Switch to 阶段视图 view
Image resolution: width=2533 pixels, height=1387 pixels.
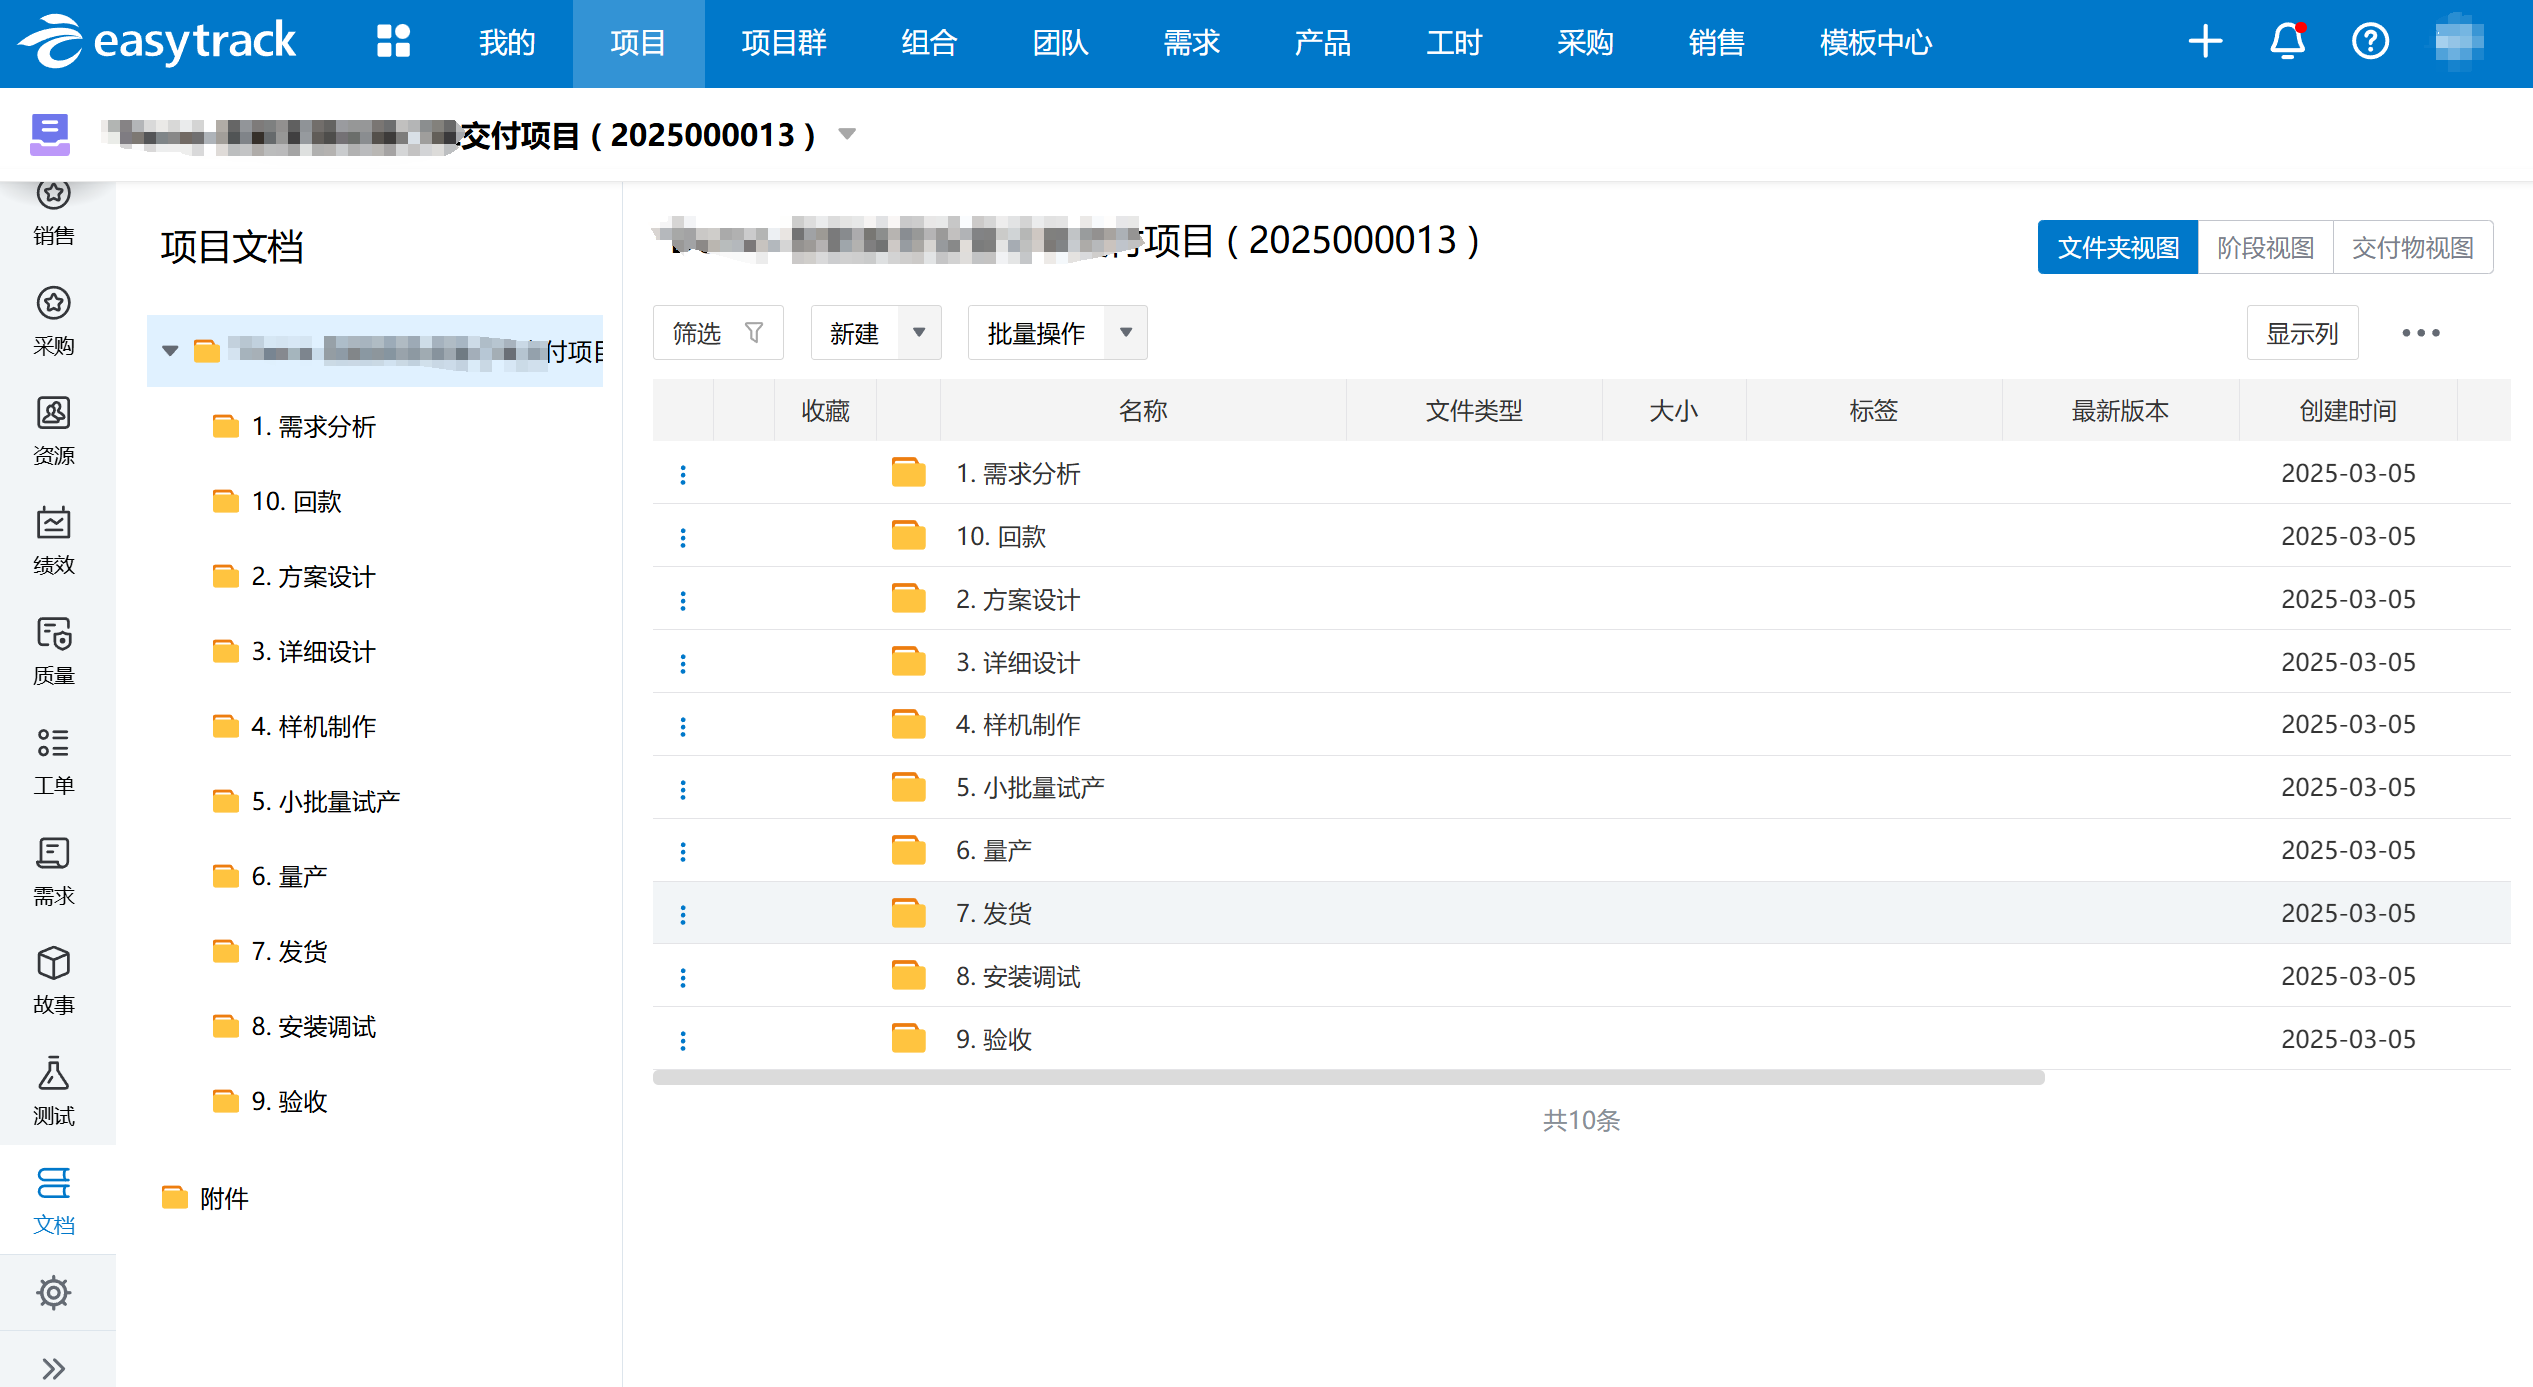2265,247
